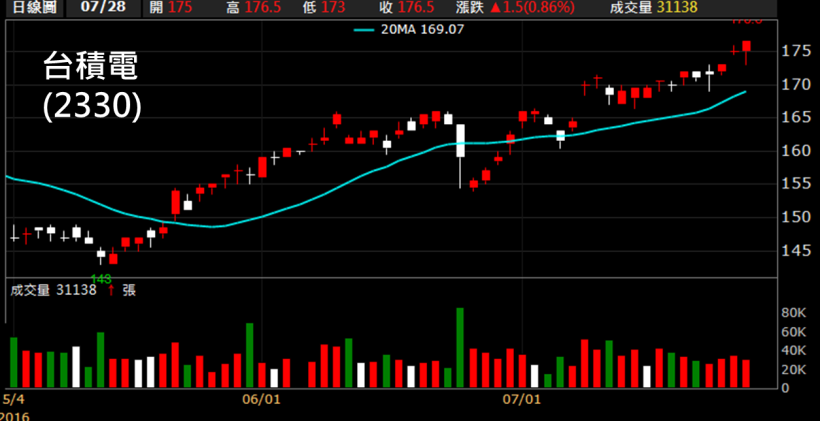The image size is (820, 421).
Task: Click the 20MA 169.07 legend label
Action: point(423,30)
